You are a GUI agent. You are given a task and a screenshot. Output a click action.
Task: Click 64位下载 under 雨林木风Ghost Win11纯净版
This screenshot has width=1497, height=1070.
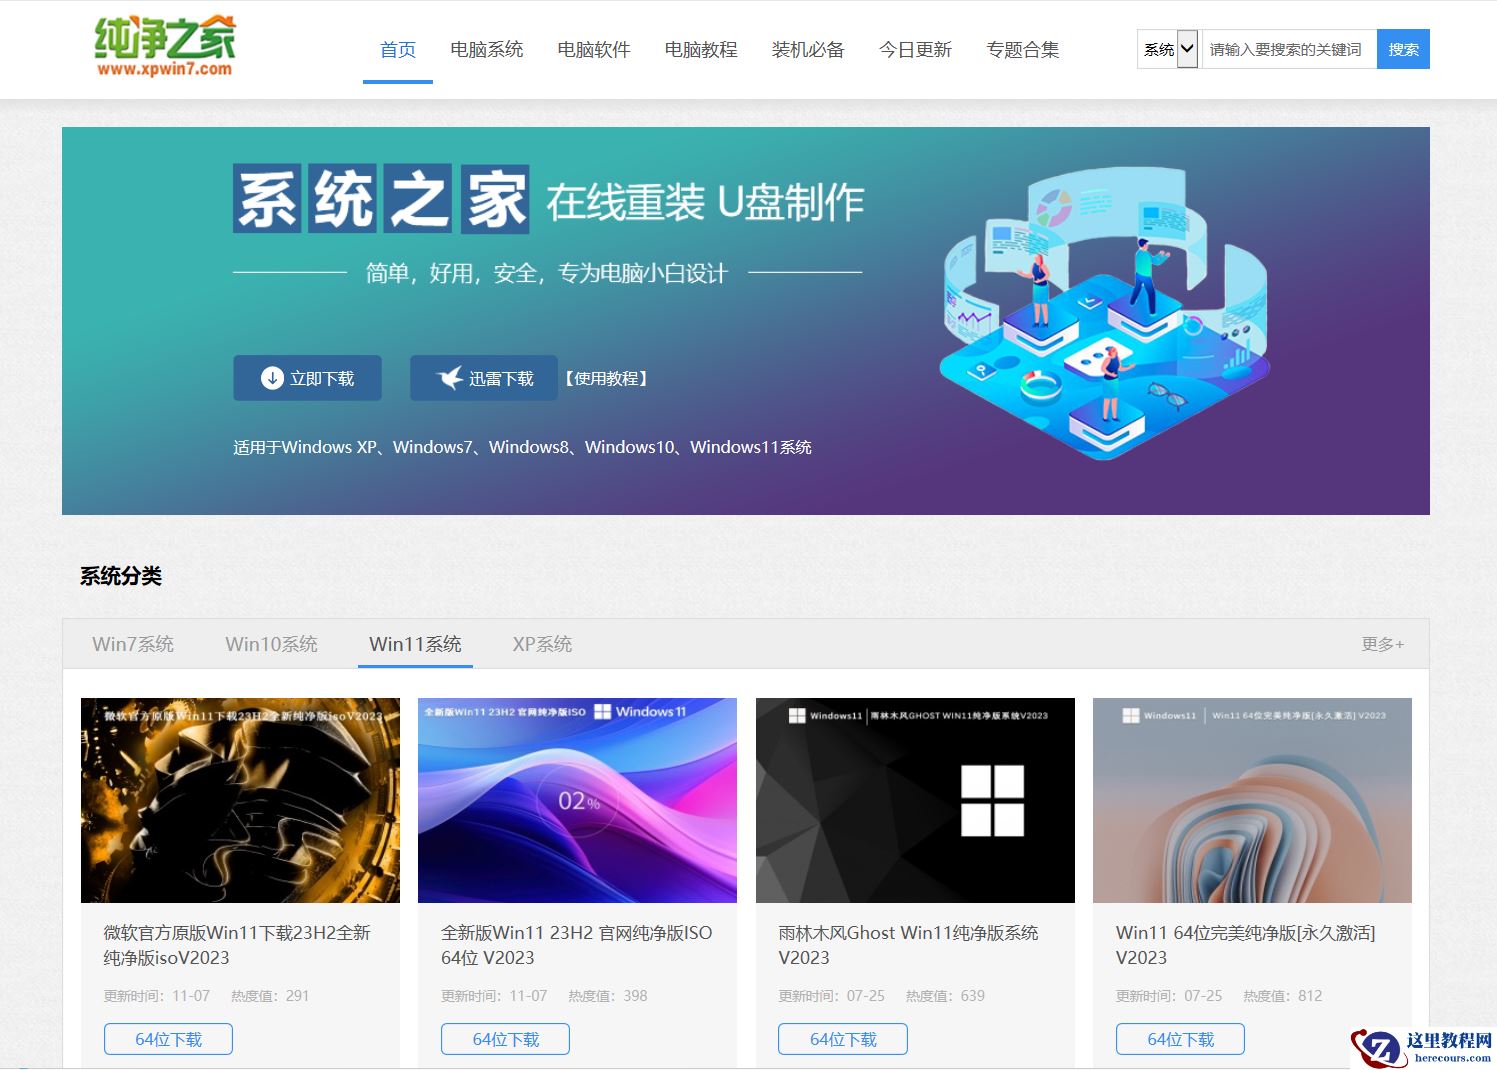pos(842,1039)
